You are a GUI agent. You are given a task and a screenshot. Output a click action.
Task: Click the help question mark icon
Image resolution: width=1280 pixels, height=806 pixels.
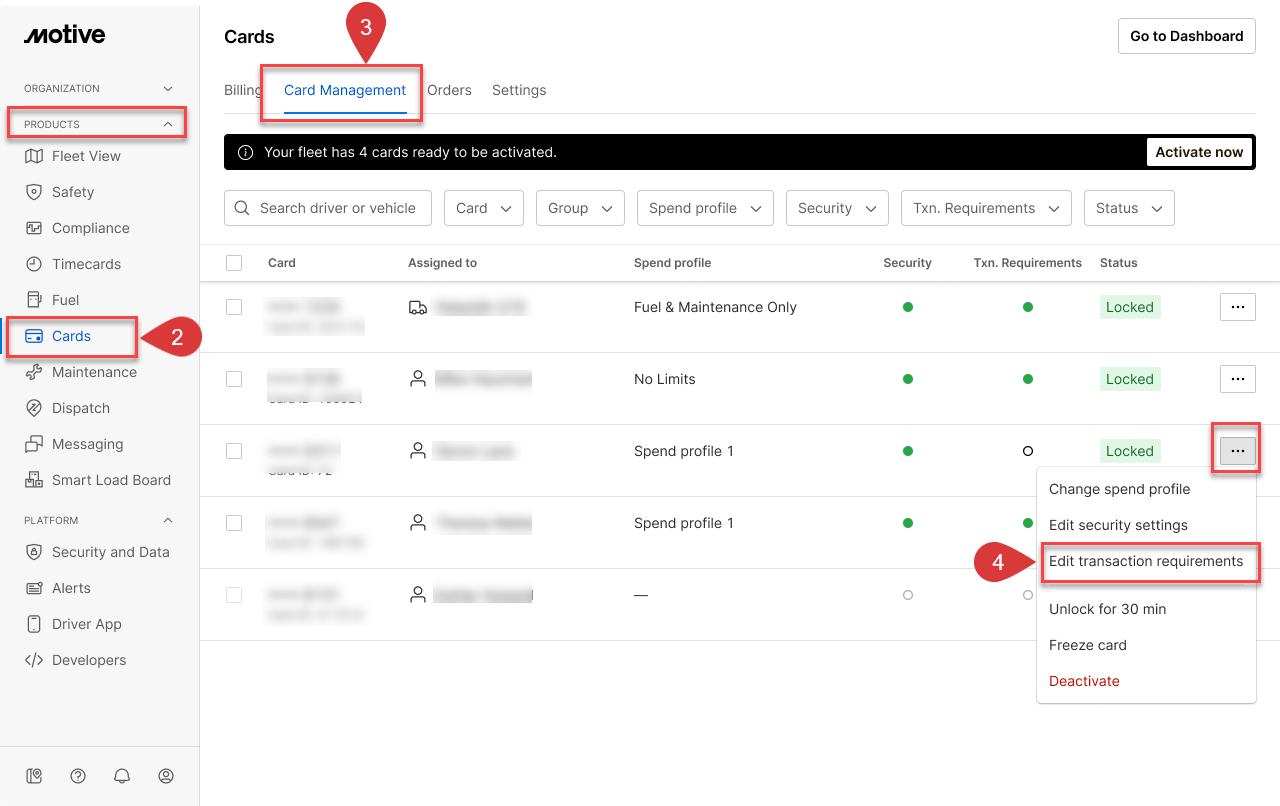pos(78,776)
